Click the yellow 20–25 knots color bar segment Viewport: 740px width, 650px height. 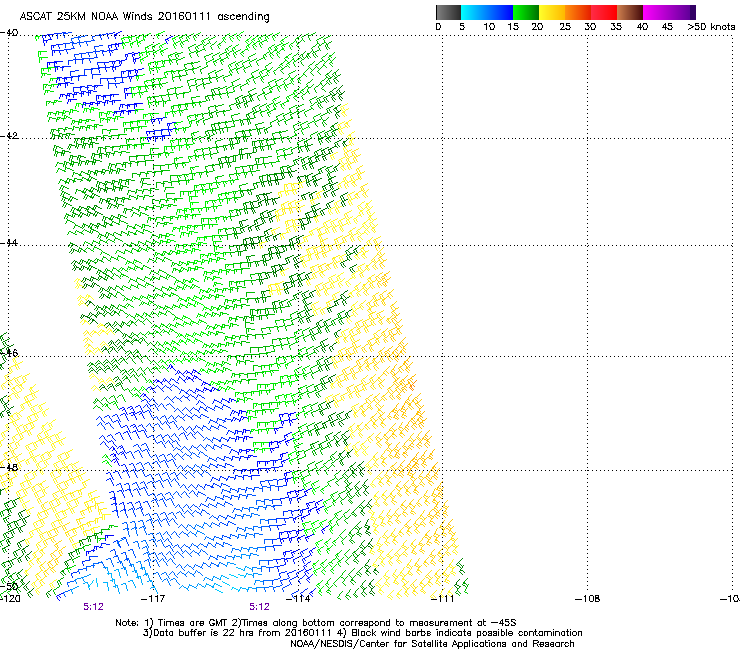[552, 12]
